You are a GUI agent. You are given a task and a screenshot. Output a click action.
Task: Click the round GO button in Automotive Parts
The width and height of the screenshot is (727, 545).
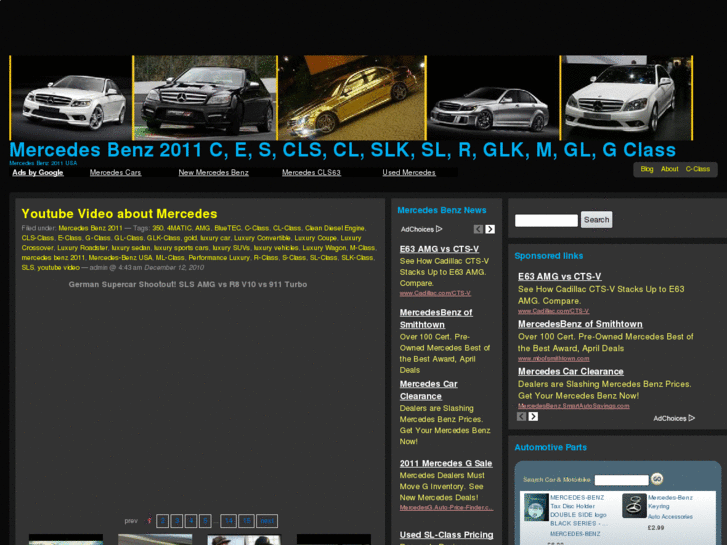(x=657, y=479)
